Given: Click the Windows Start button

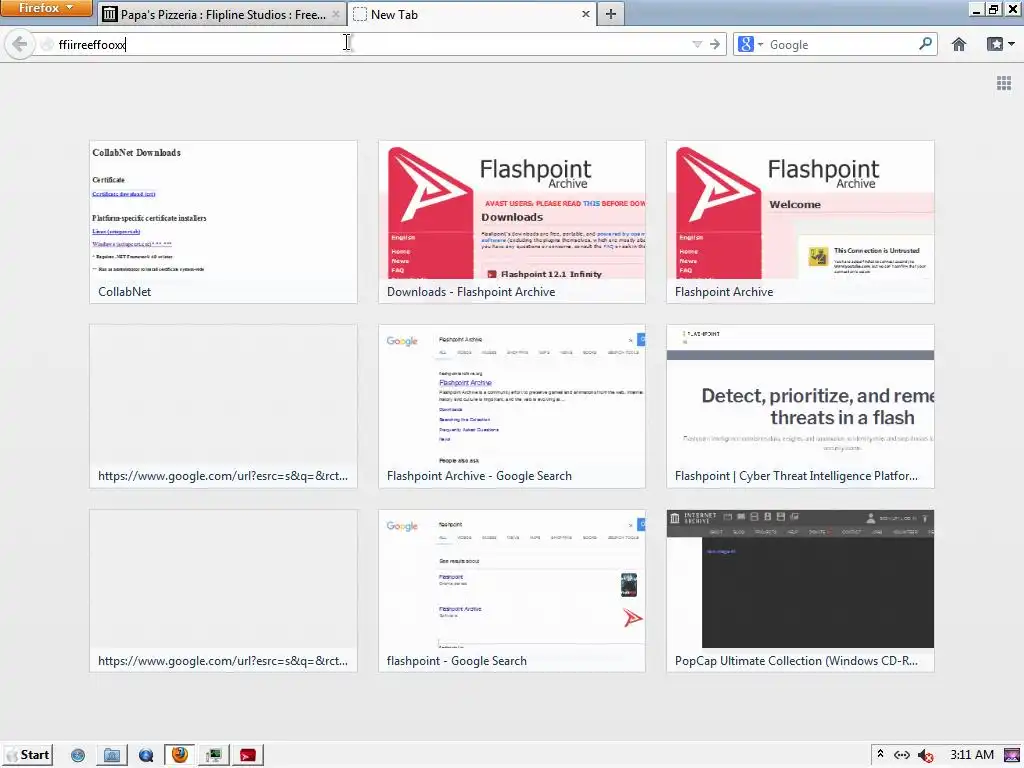Looking at the screenshot, I should click(27, 755).
